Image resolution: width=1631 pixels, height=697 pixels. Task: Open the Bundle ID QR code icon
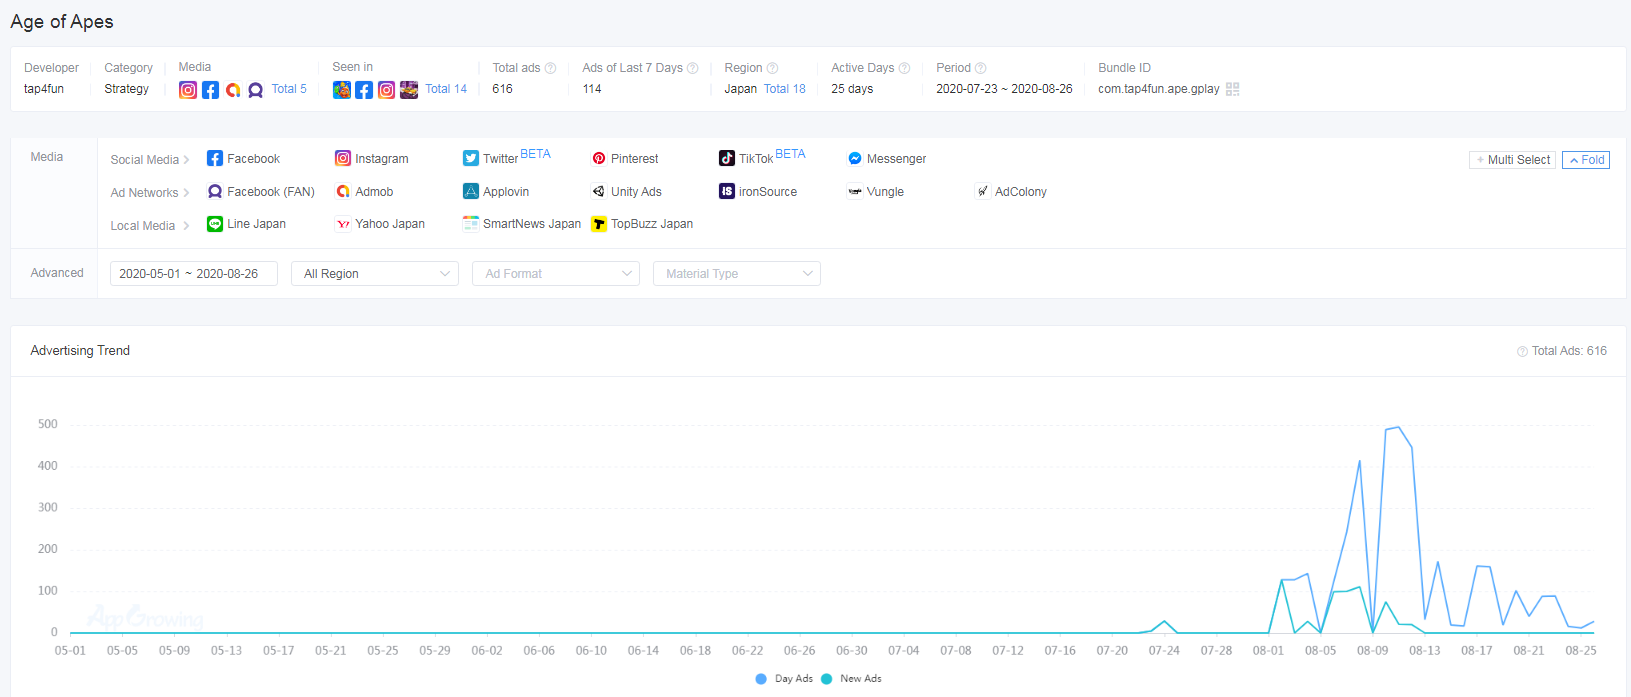pos(1233,89)
